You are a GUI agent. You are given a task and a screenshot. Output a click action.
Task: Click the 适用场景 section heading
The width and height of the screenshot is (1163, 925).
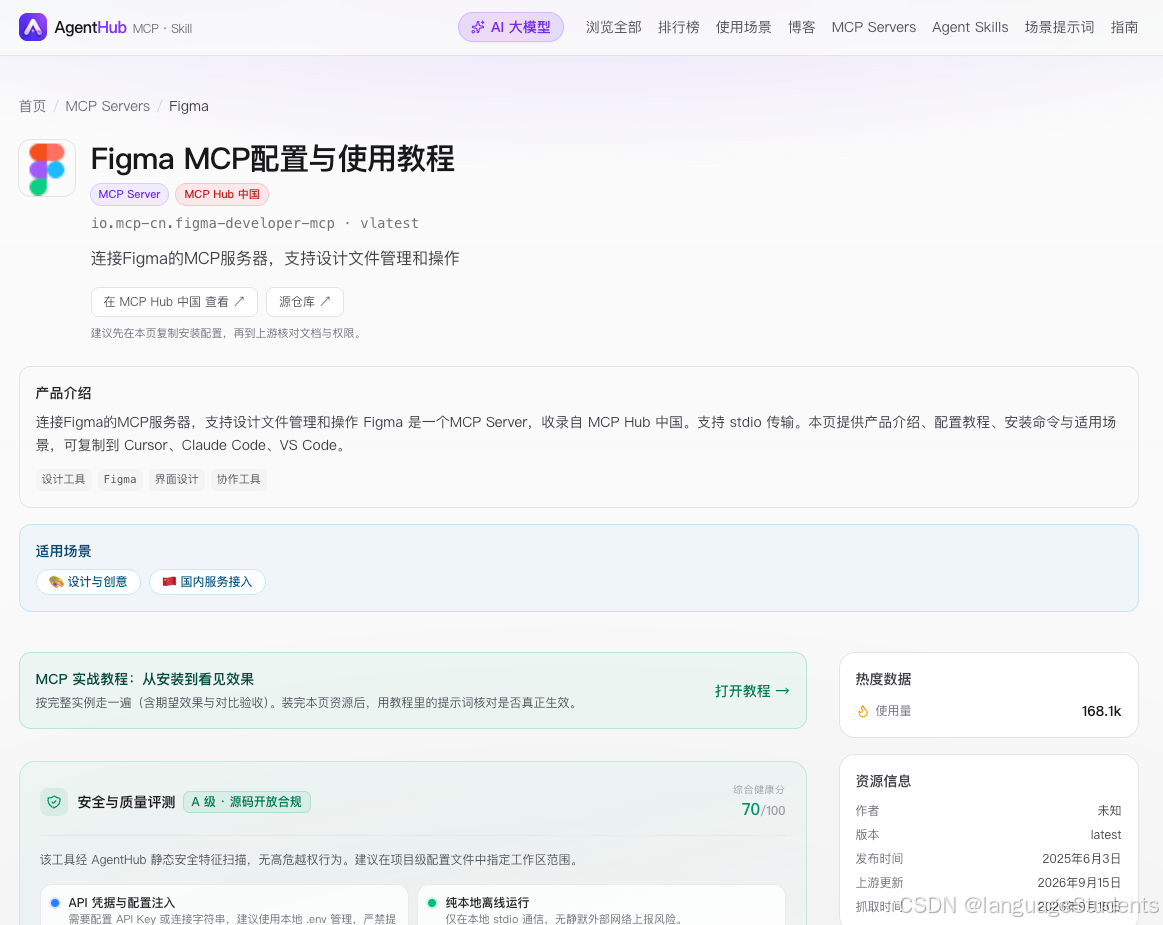63,551
